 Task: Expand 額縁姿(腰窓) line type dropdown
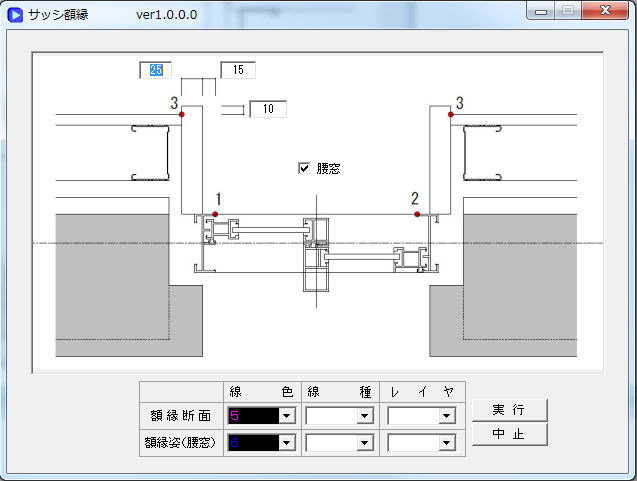tap(365, 443)
